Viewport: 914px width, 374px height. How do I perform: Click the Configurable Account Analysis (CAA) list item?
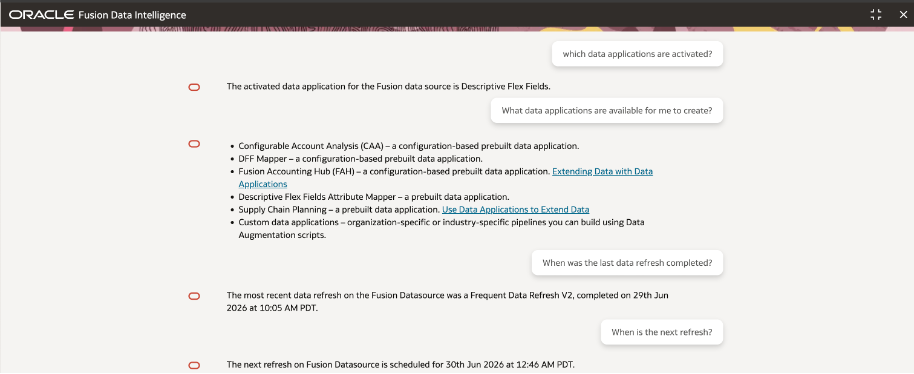pos(409,146)
